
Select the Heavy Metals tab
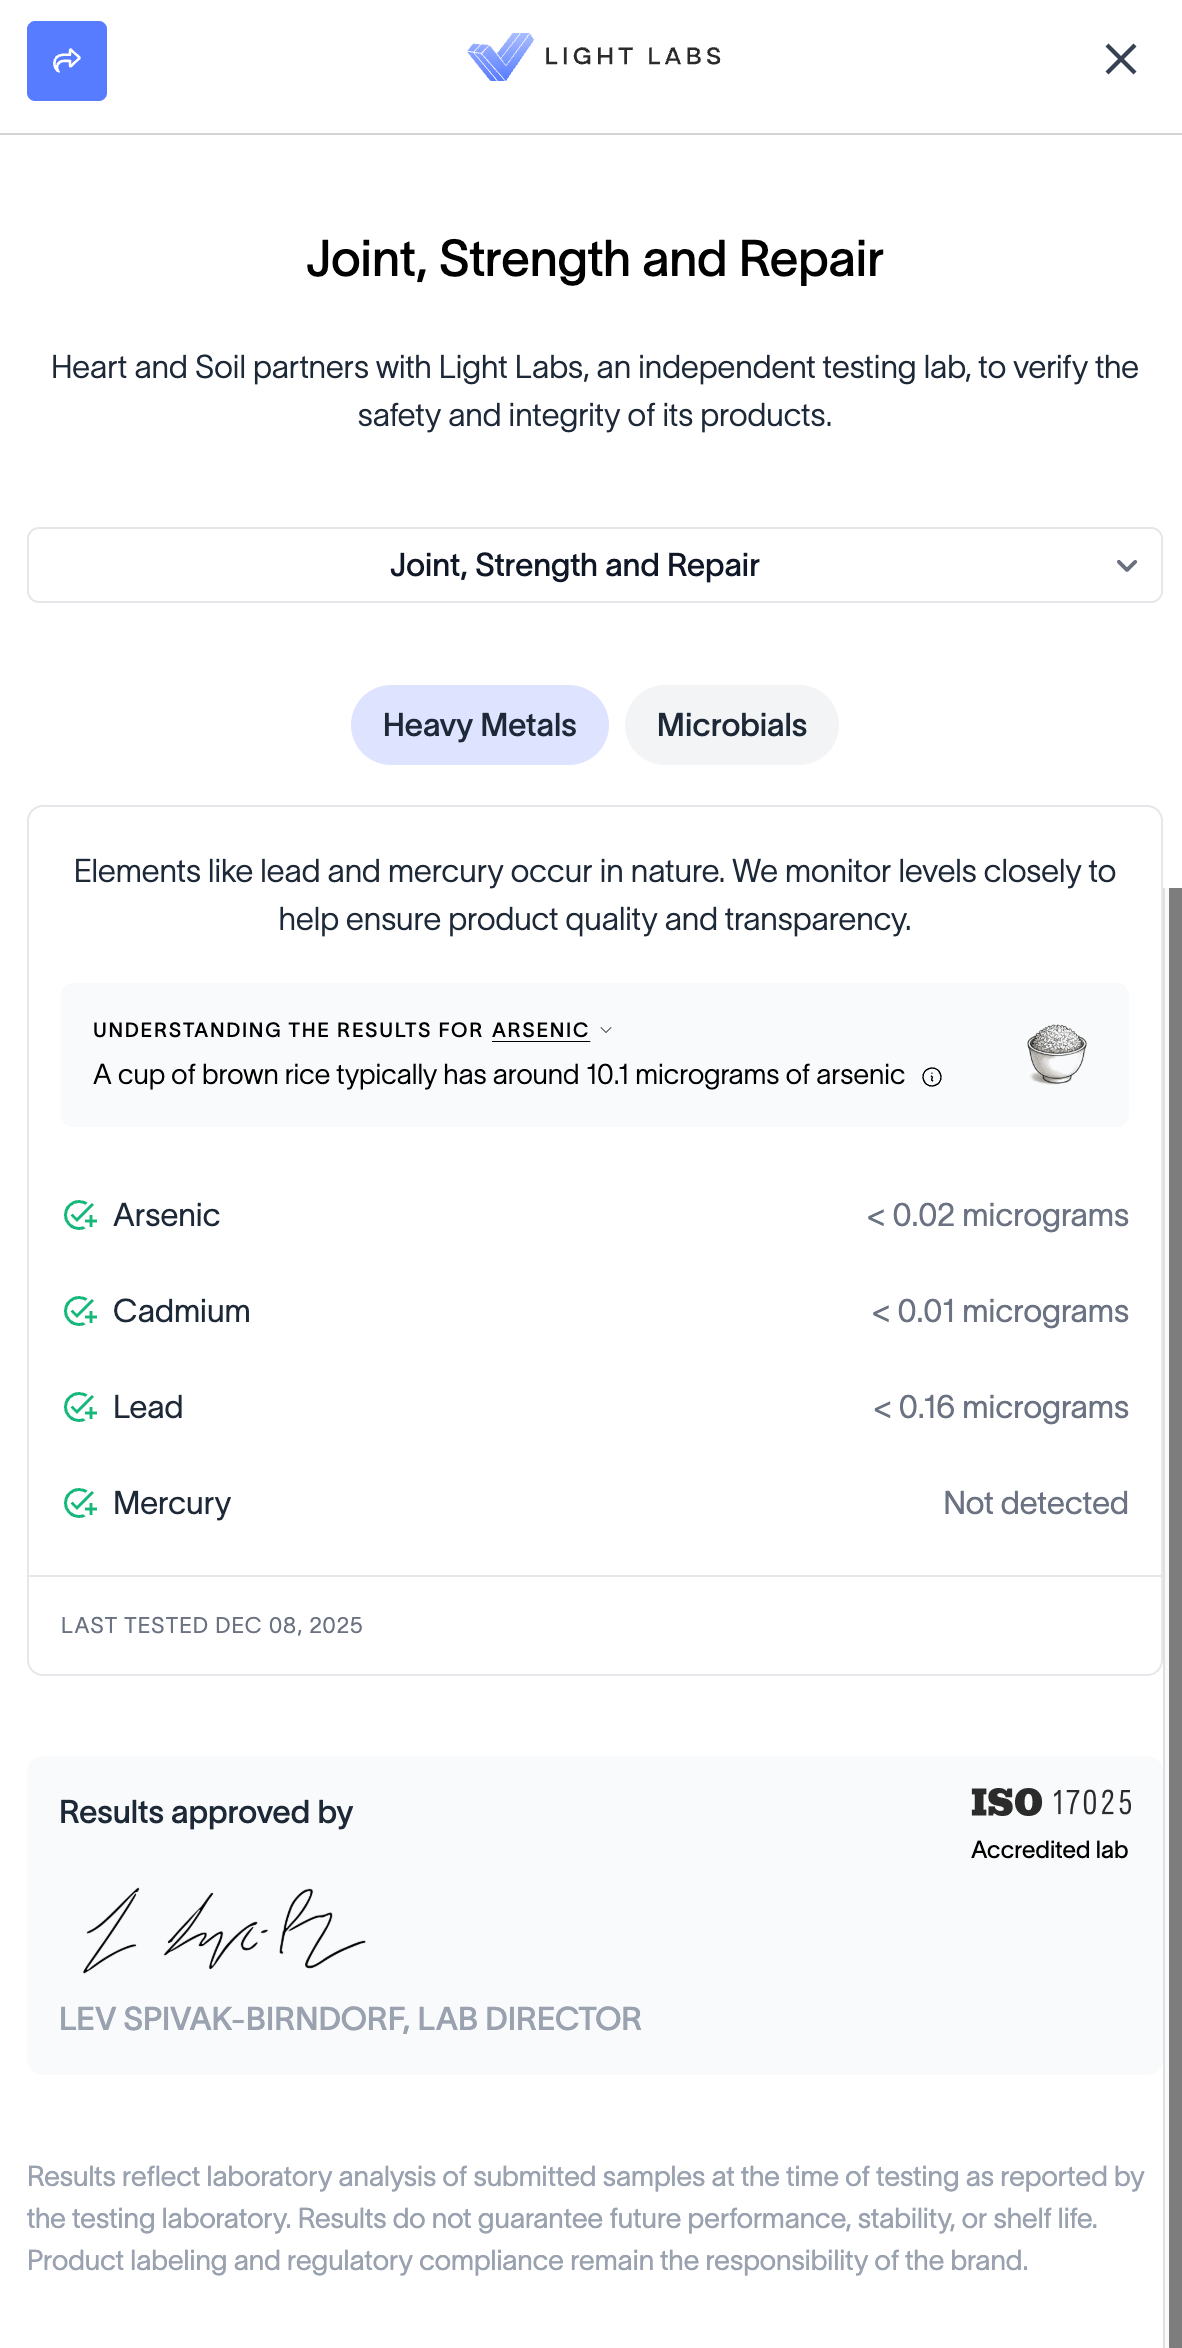[479, 725]
